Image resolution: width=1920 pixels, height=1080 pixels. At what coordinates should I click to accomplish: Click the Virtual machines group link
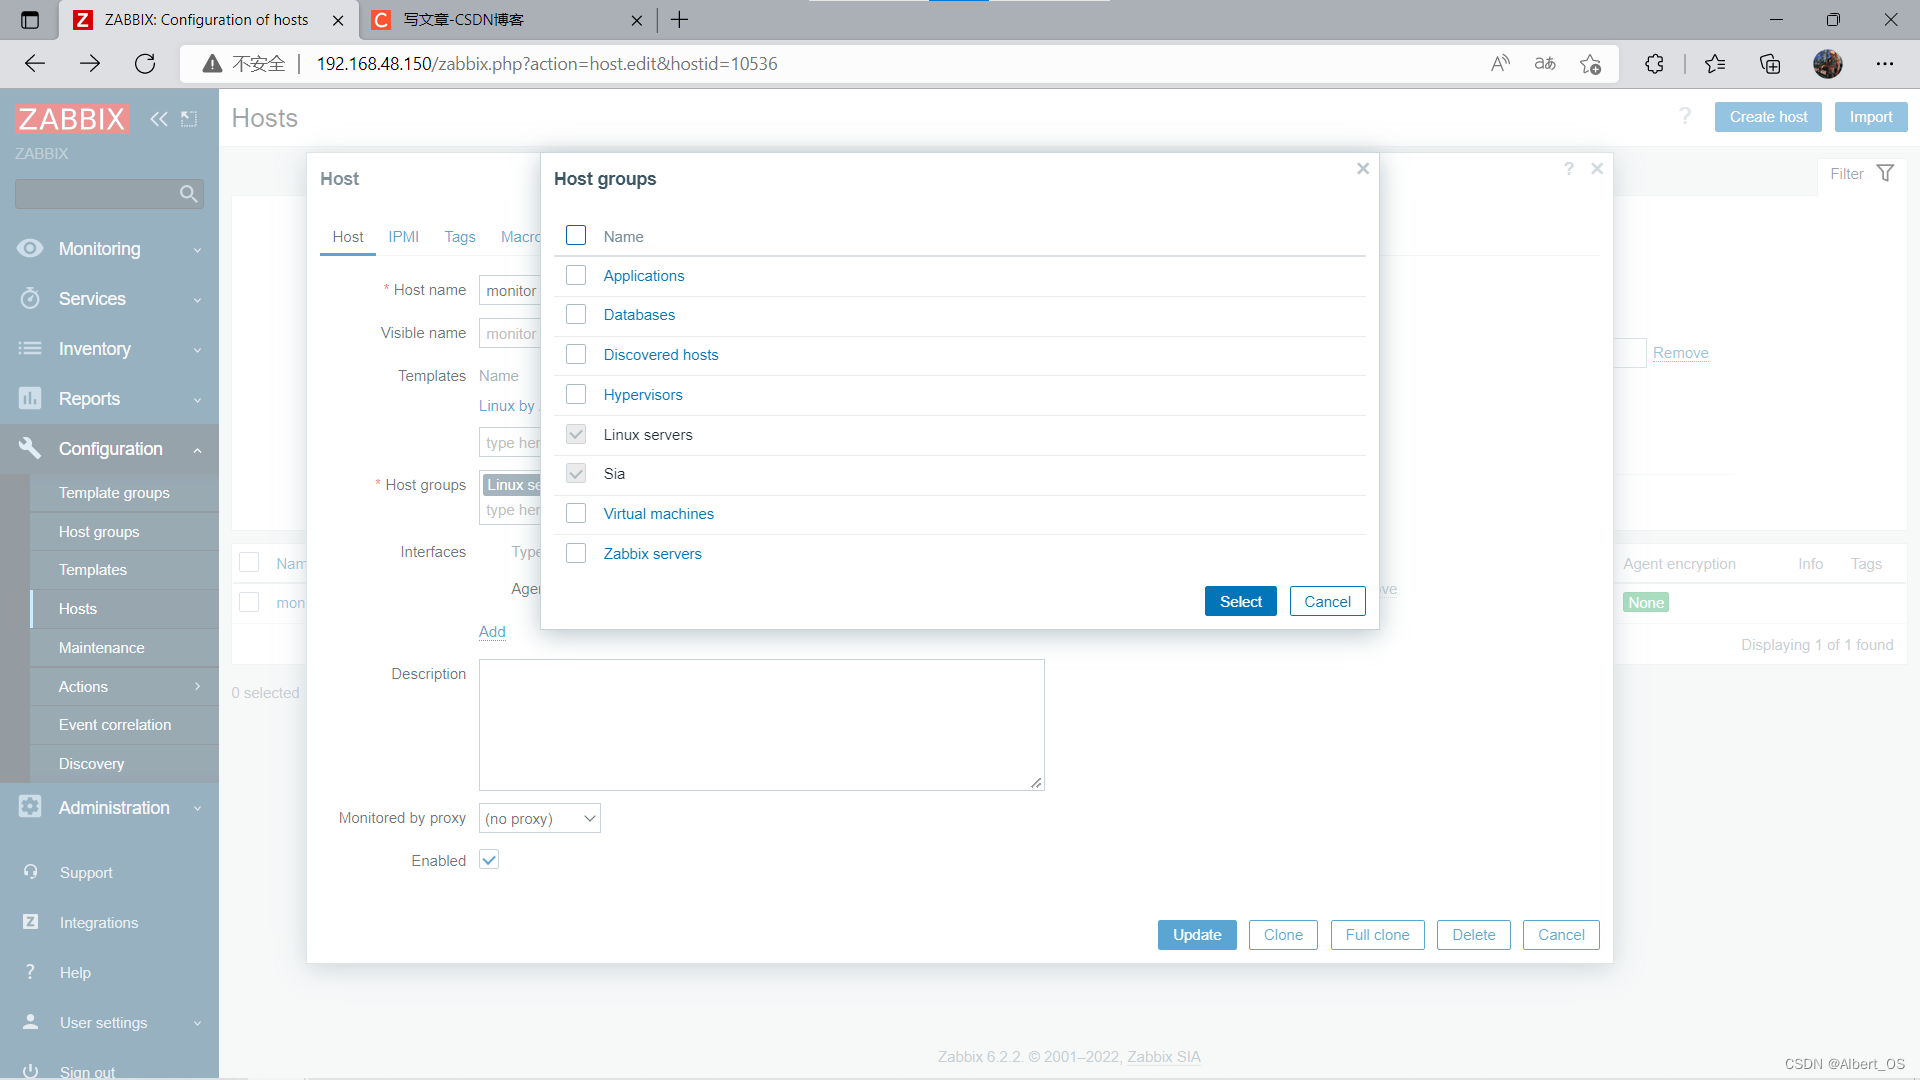658,514
